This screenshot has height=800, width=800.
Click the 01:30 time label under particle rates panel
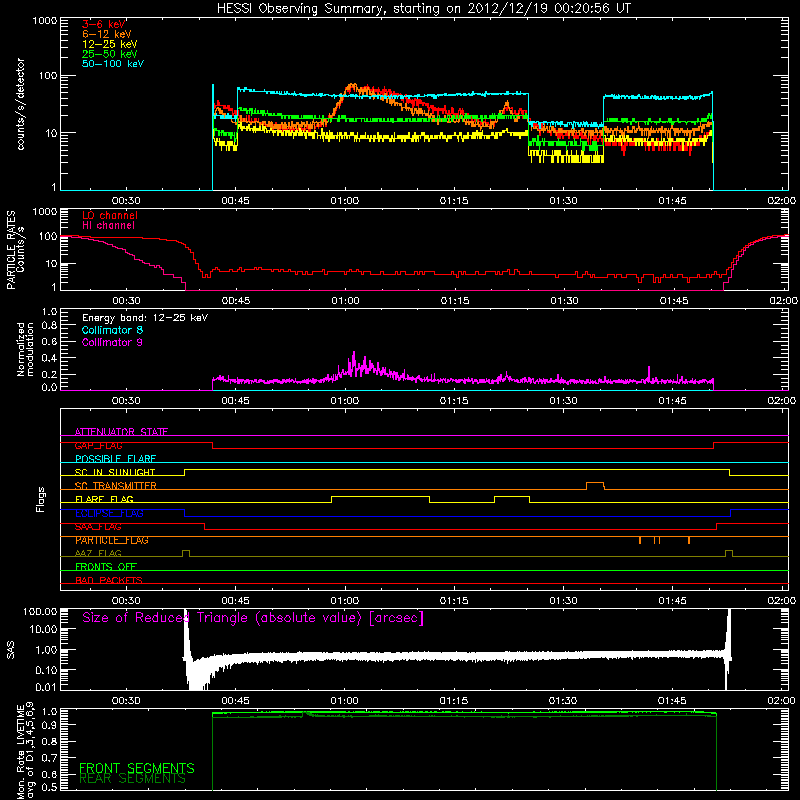(564, 301)
